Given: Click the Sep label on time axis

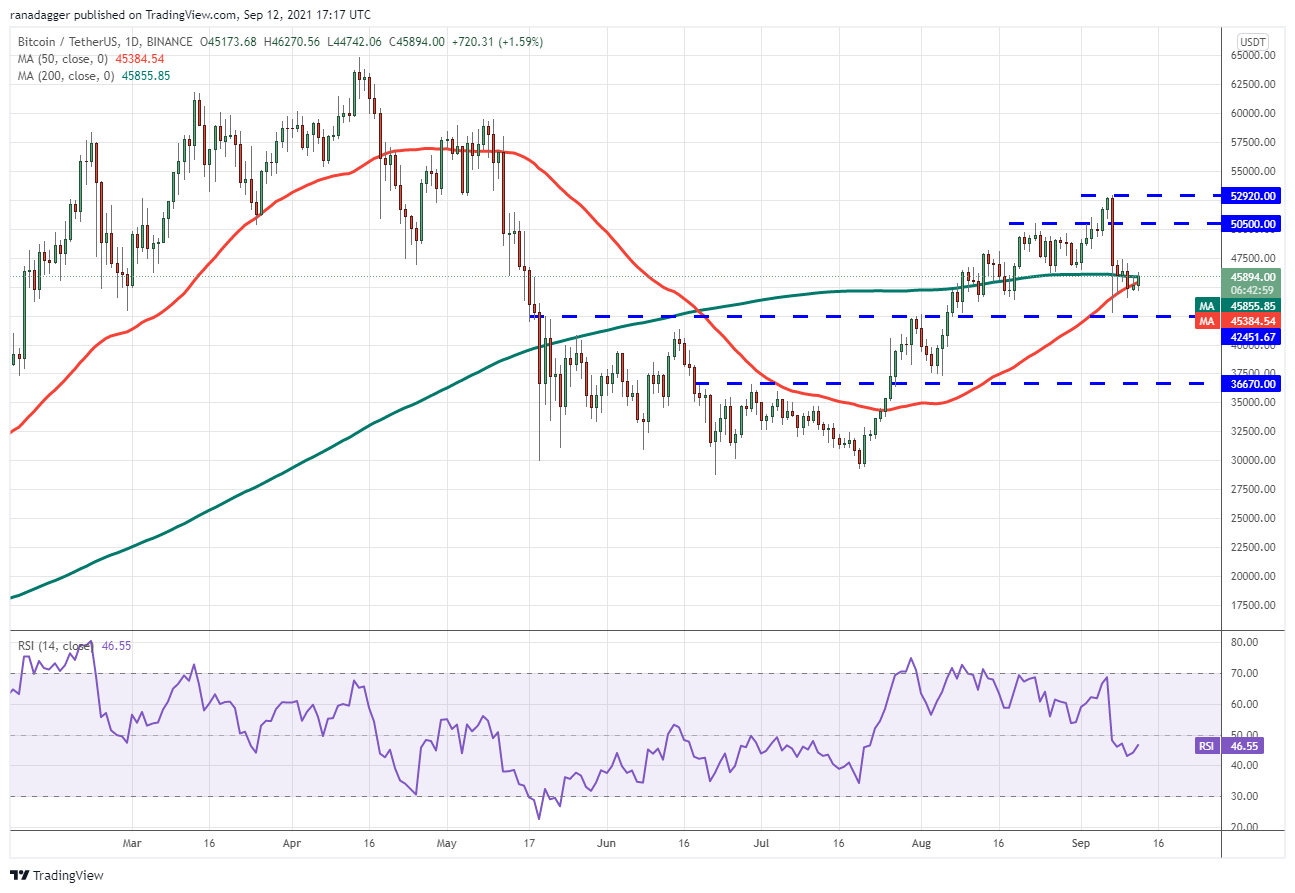Looking at the screenshot, I should tap(1080, 843).
